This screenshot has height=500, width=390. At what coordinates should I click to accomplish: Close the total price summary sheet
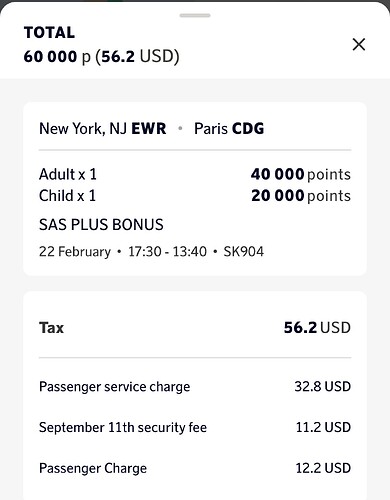(x=359, y=44)
